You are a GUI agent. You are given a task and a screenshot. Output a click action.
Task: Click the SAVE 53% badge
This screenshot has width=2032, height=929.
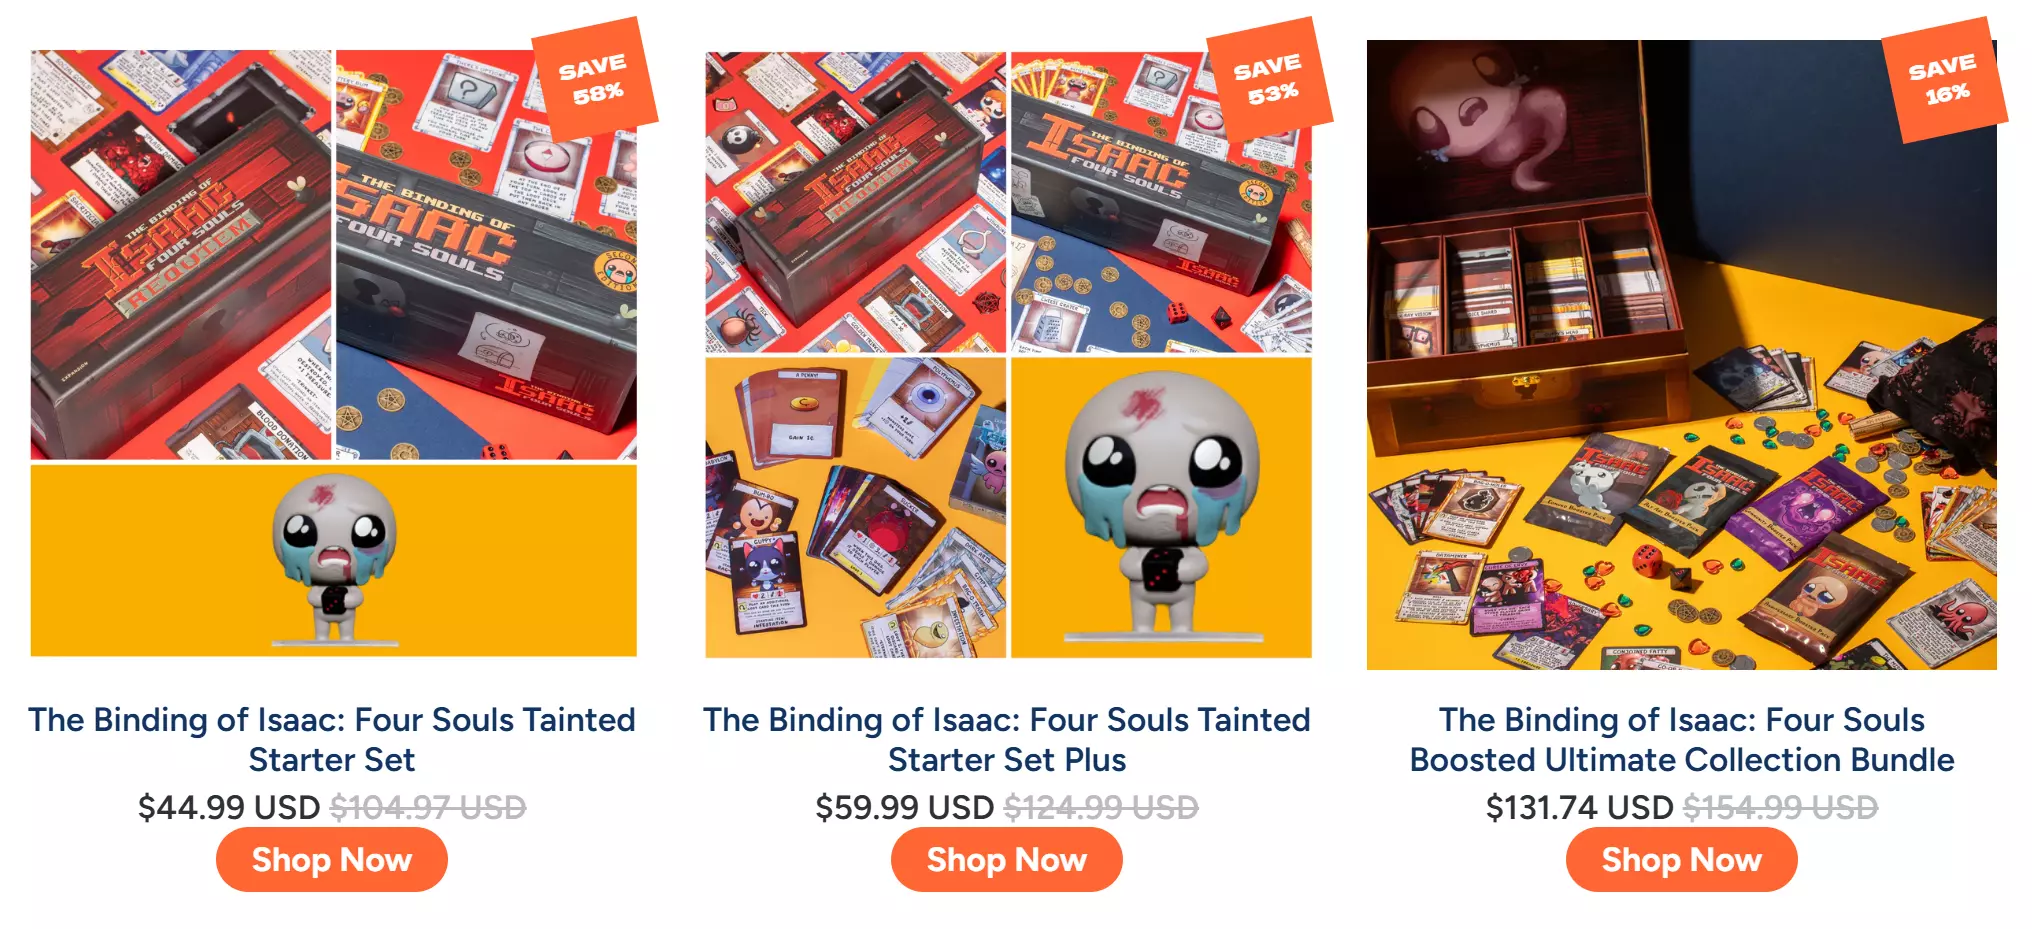1269,79
